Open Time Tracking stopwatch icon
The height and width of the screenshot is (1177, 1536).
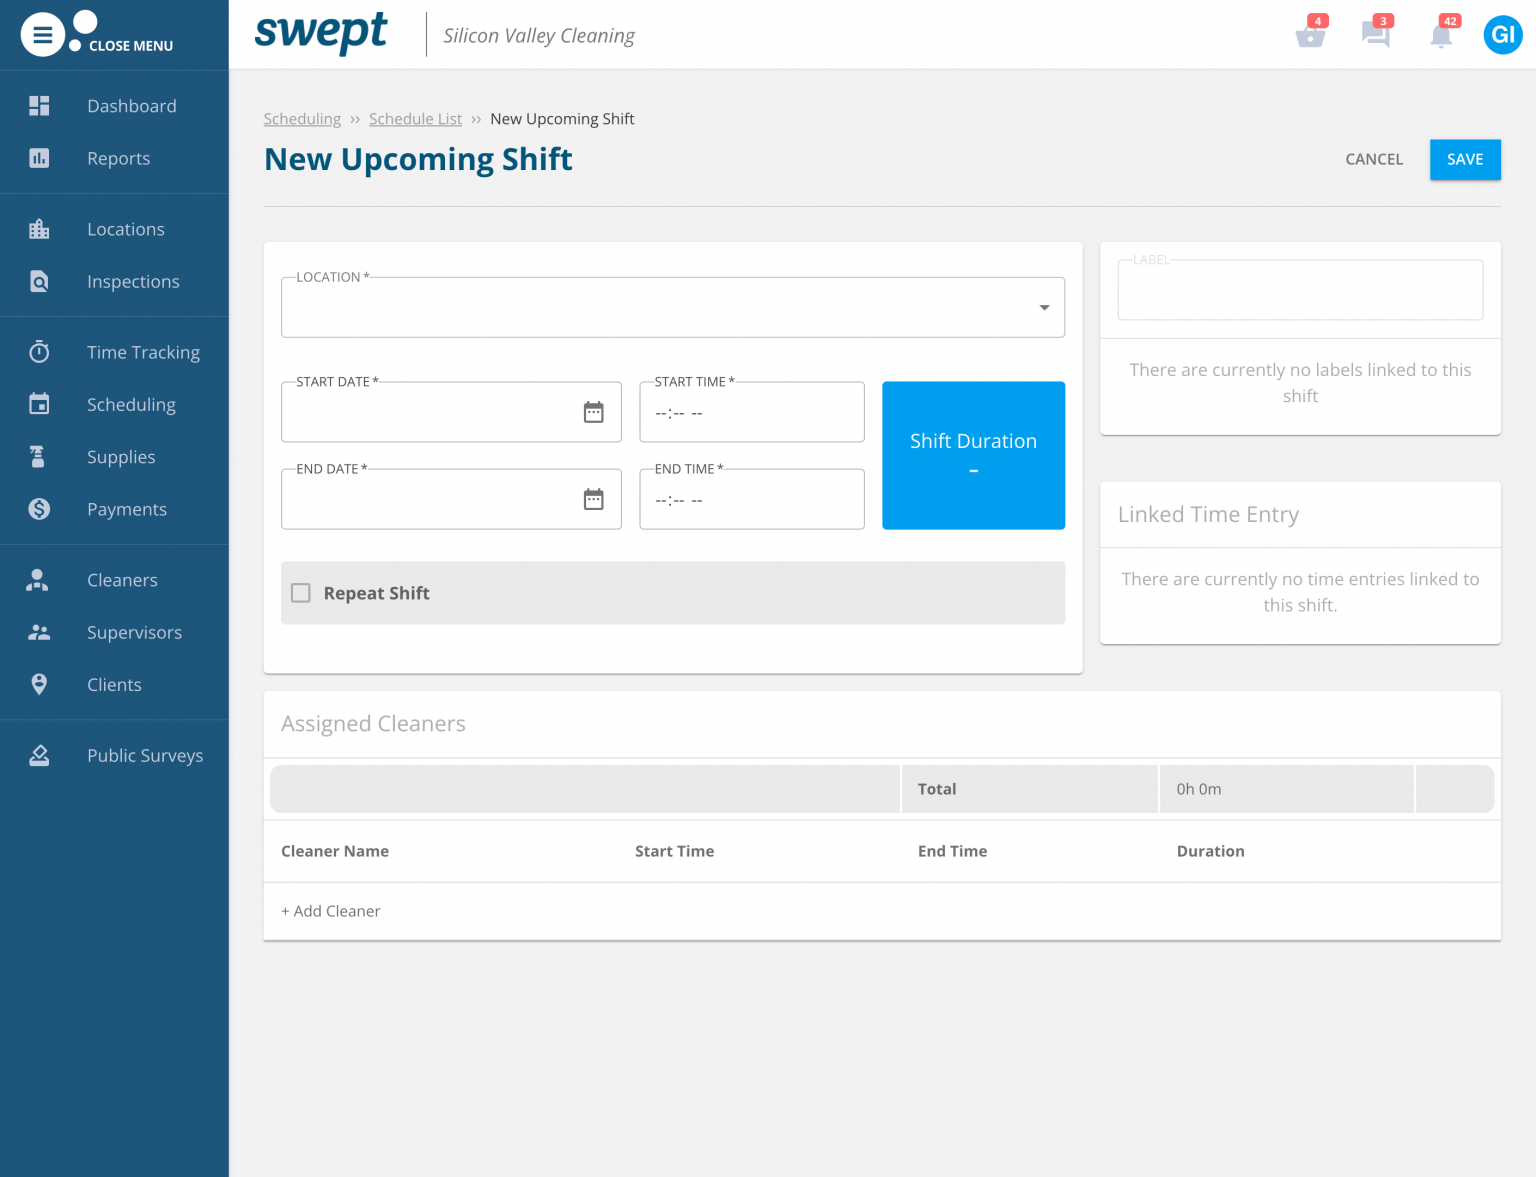coord(39,352)
